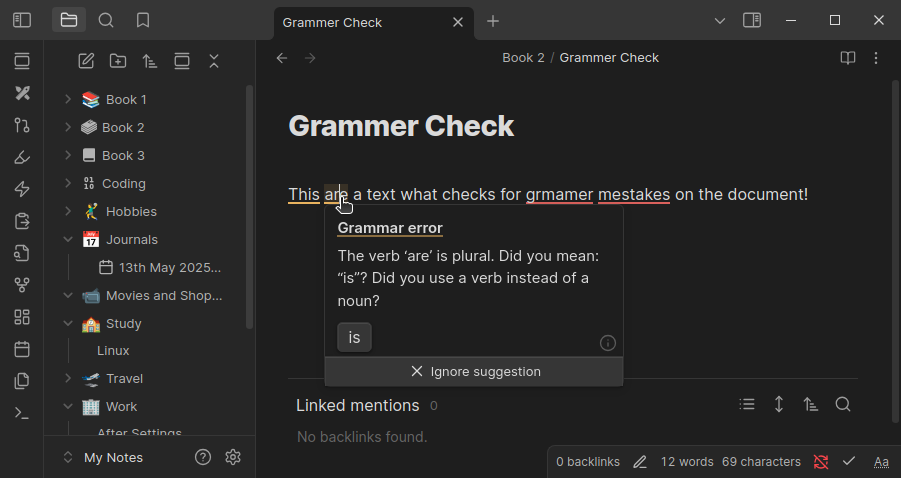The height and width of the screenshot is (478, 901).
Task: Create a new folder
Action: [x=118, y=61]
